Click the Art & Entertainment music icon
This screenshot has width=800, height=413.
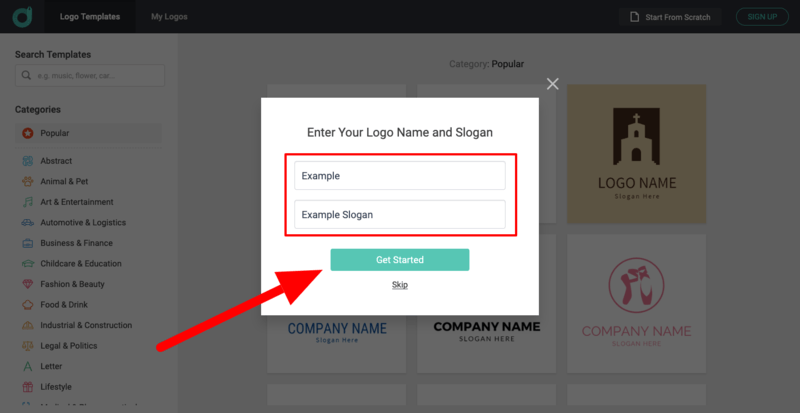click(x=29, y=202)
